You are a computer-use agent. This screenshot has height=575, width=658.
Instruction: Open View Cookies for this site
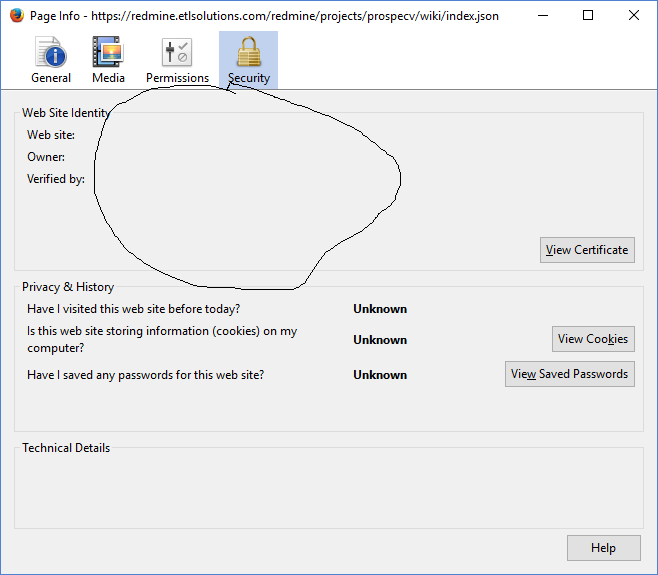[x=593, y=339]
